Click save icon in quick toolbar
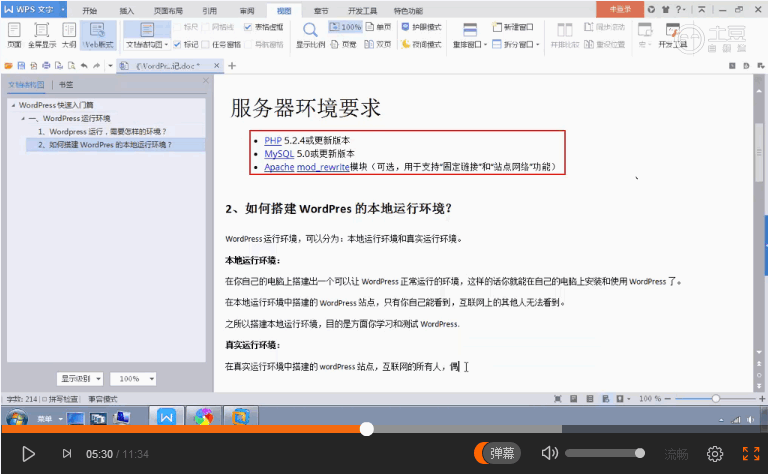 click(x=21, y=66)
